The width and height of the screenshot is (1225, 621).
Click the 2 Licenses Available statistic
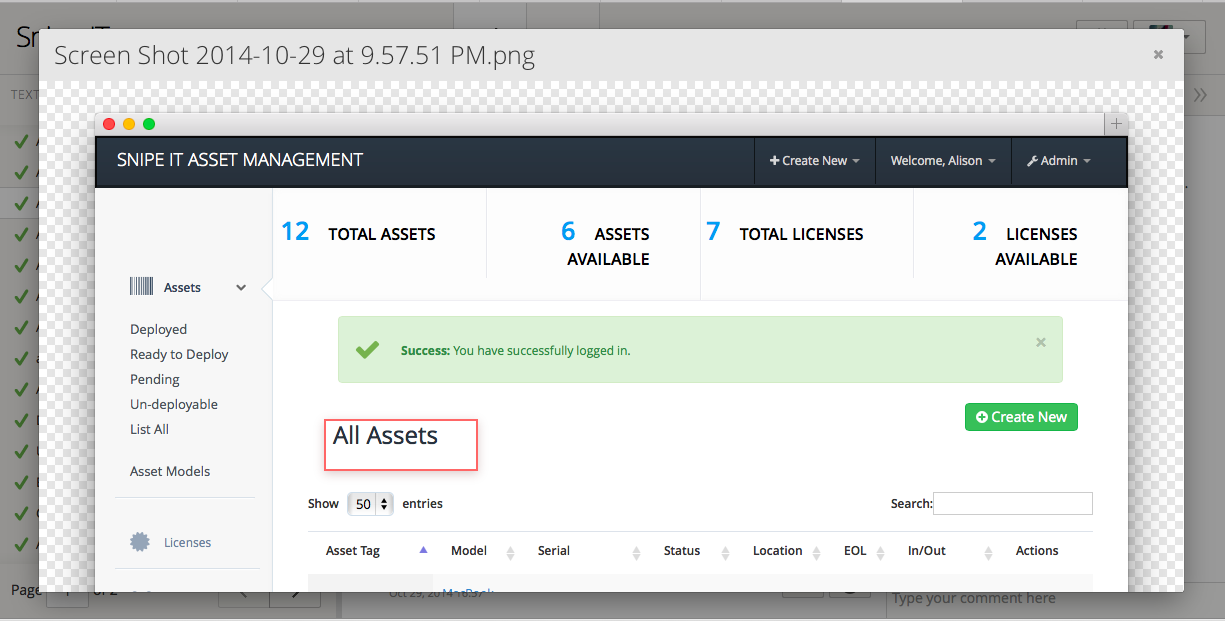point(1025,245)
